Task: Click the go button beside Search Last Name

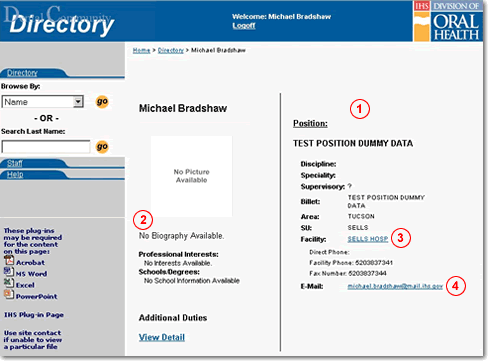Action: click(x=102, y=147)
